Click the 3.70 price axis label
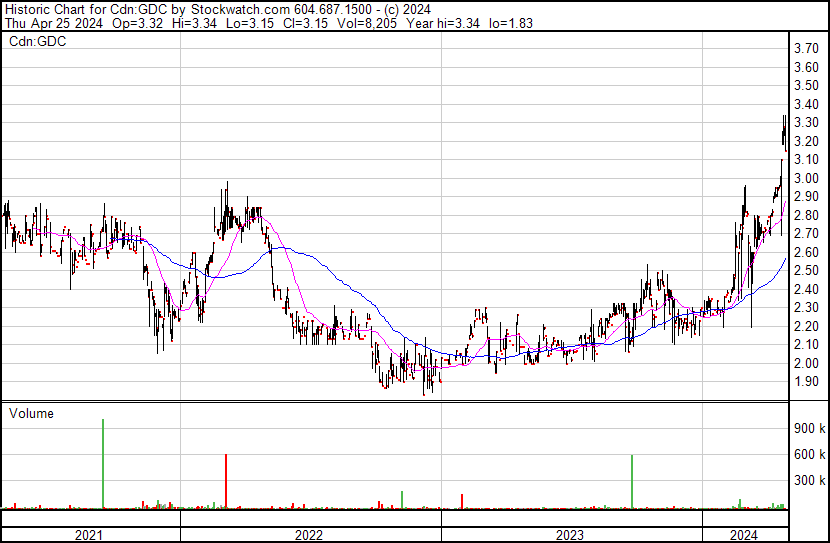Image resolution: width=830 pixels, height=543 pixels. click(x=806, y=49)
